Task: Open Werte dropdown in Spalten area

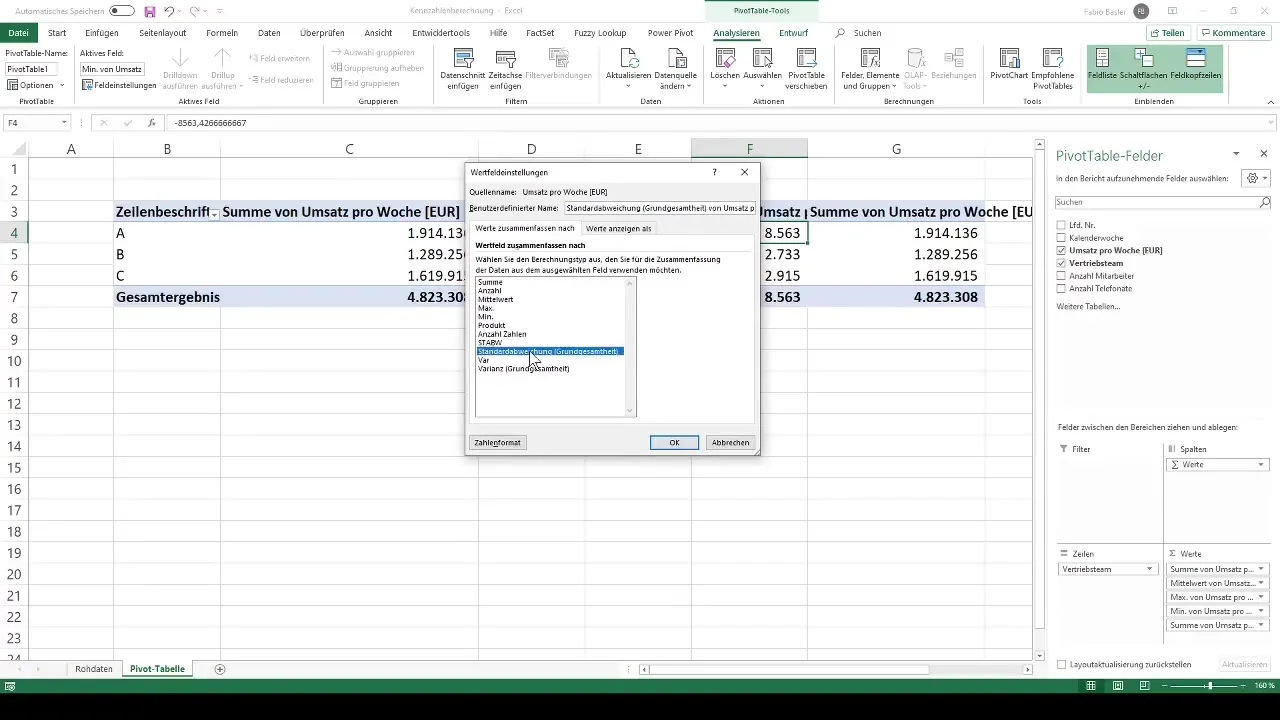Action: tap(1261, 465)
